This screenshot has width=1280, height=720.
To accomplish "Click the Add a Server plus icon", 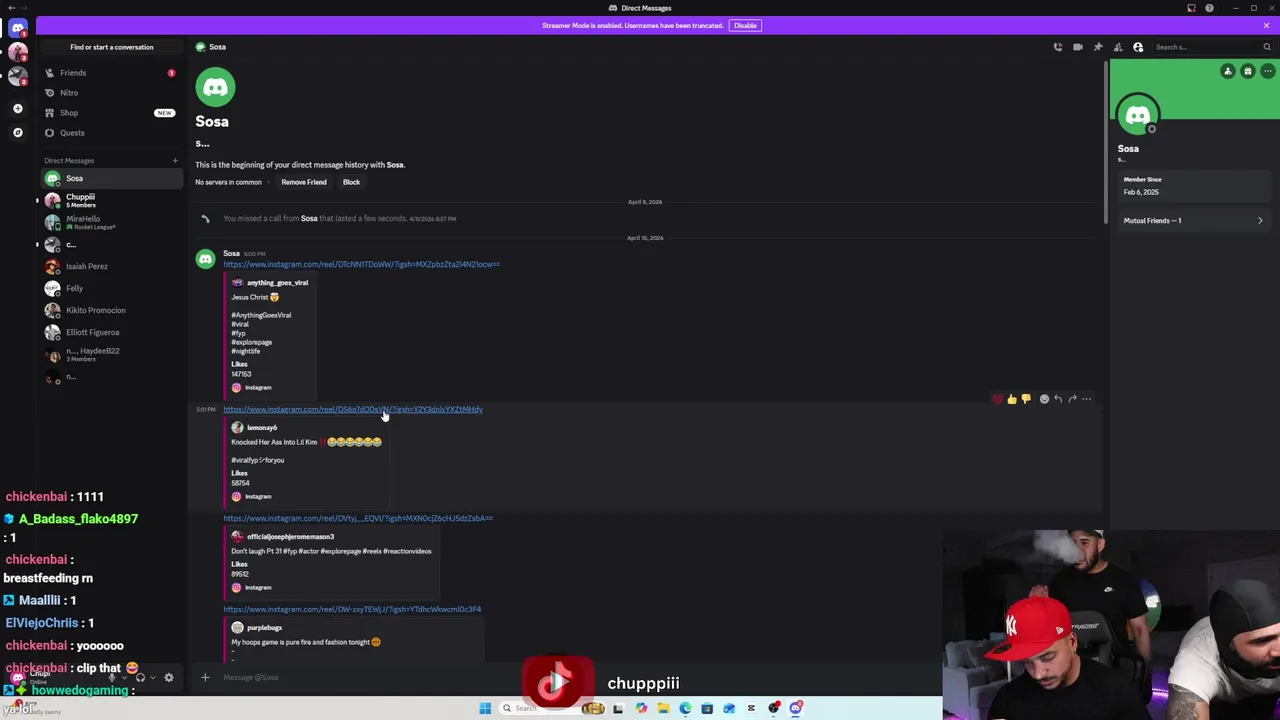I will tap(17, 108).
